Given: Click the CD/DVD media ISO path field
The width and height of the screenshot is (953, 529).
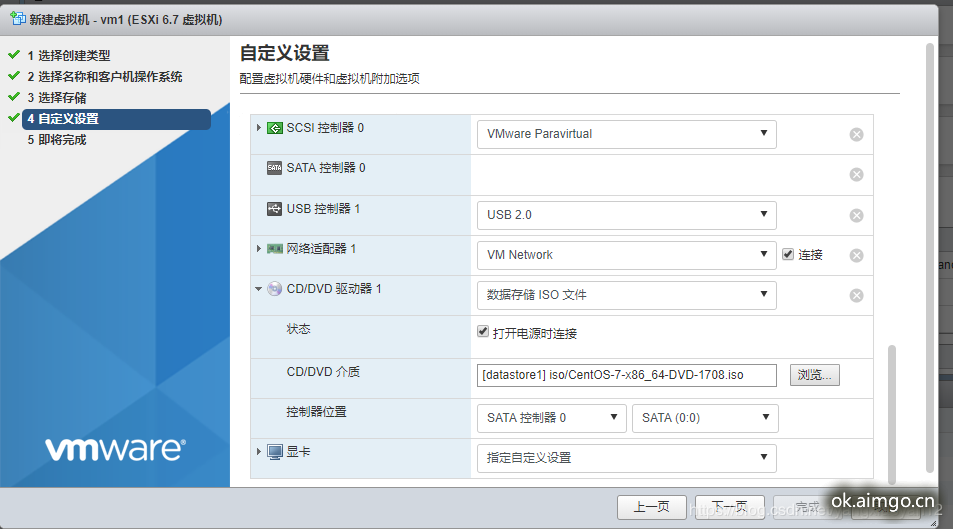Looking at the screenshot, I should [x=627, y=375].
